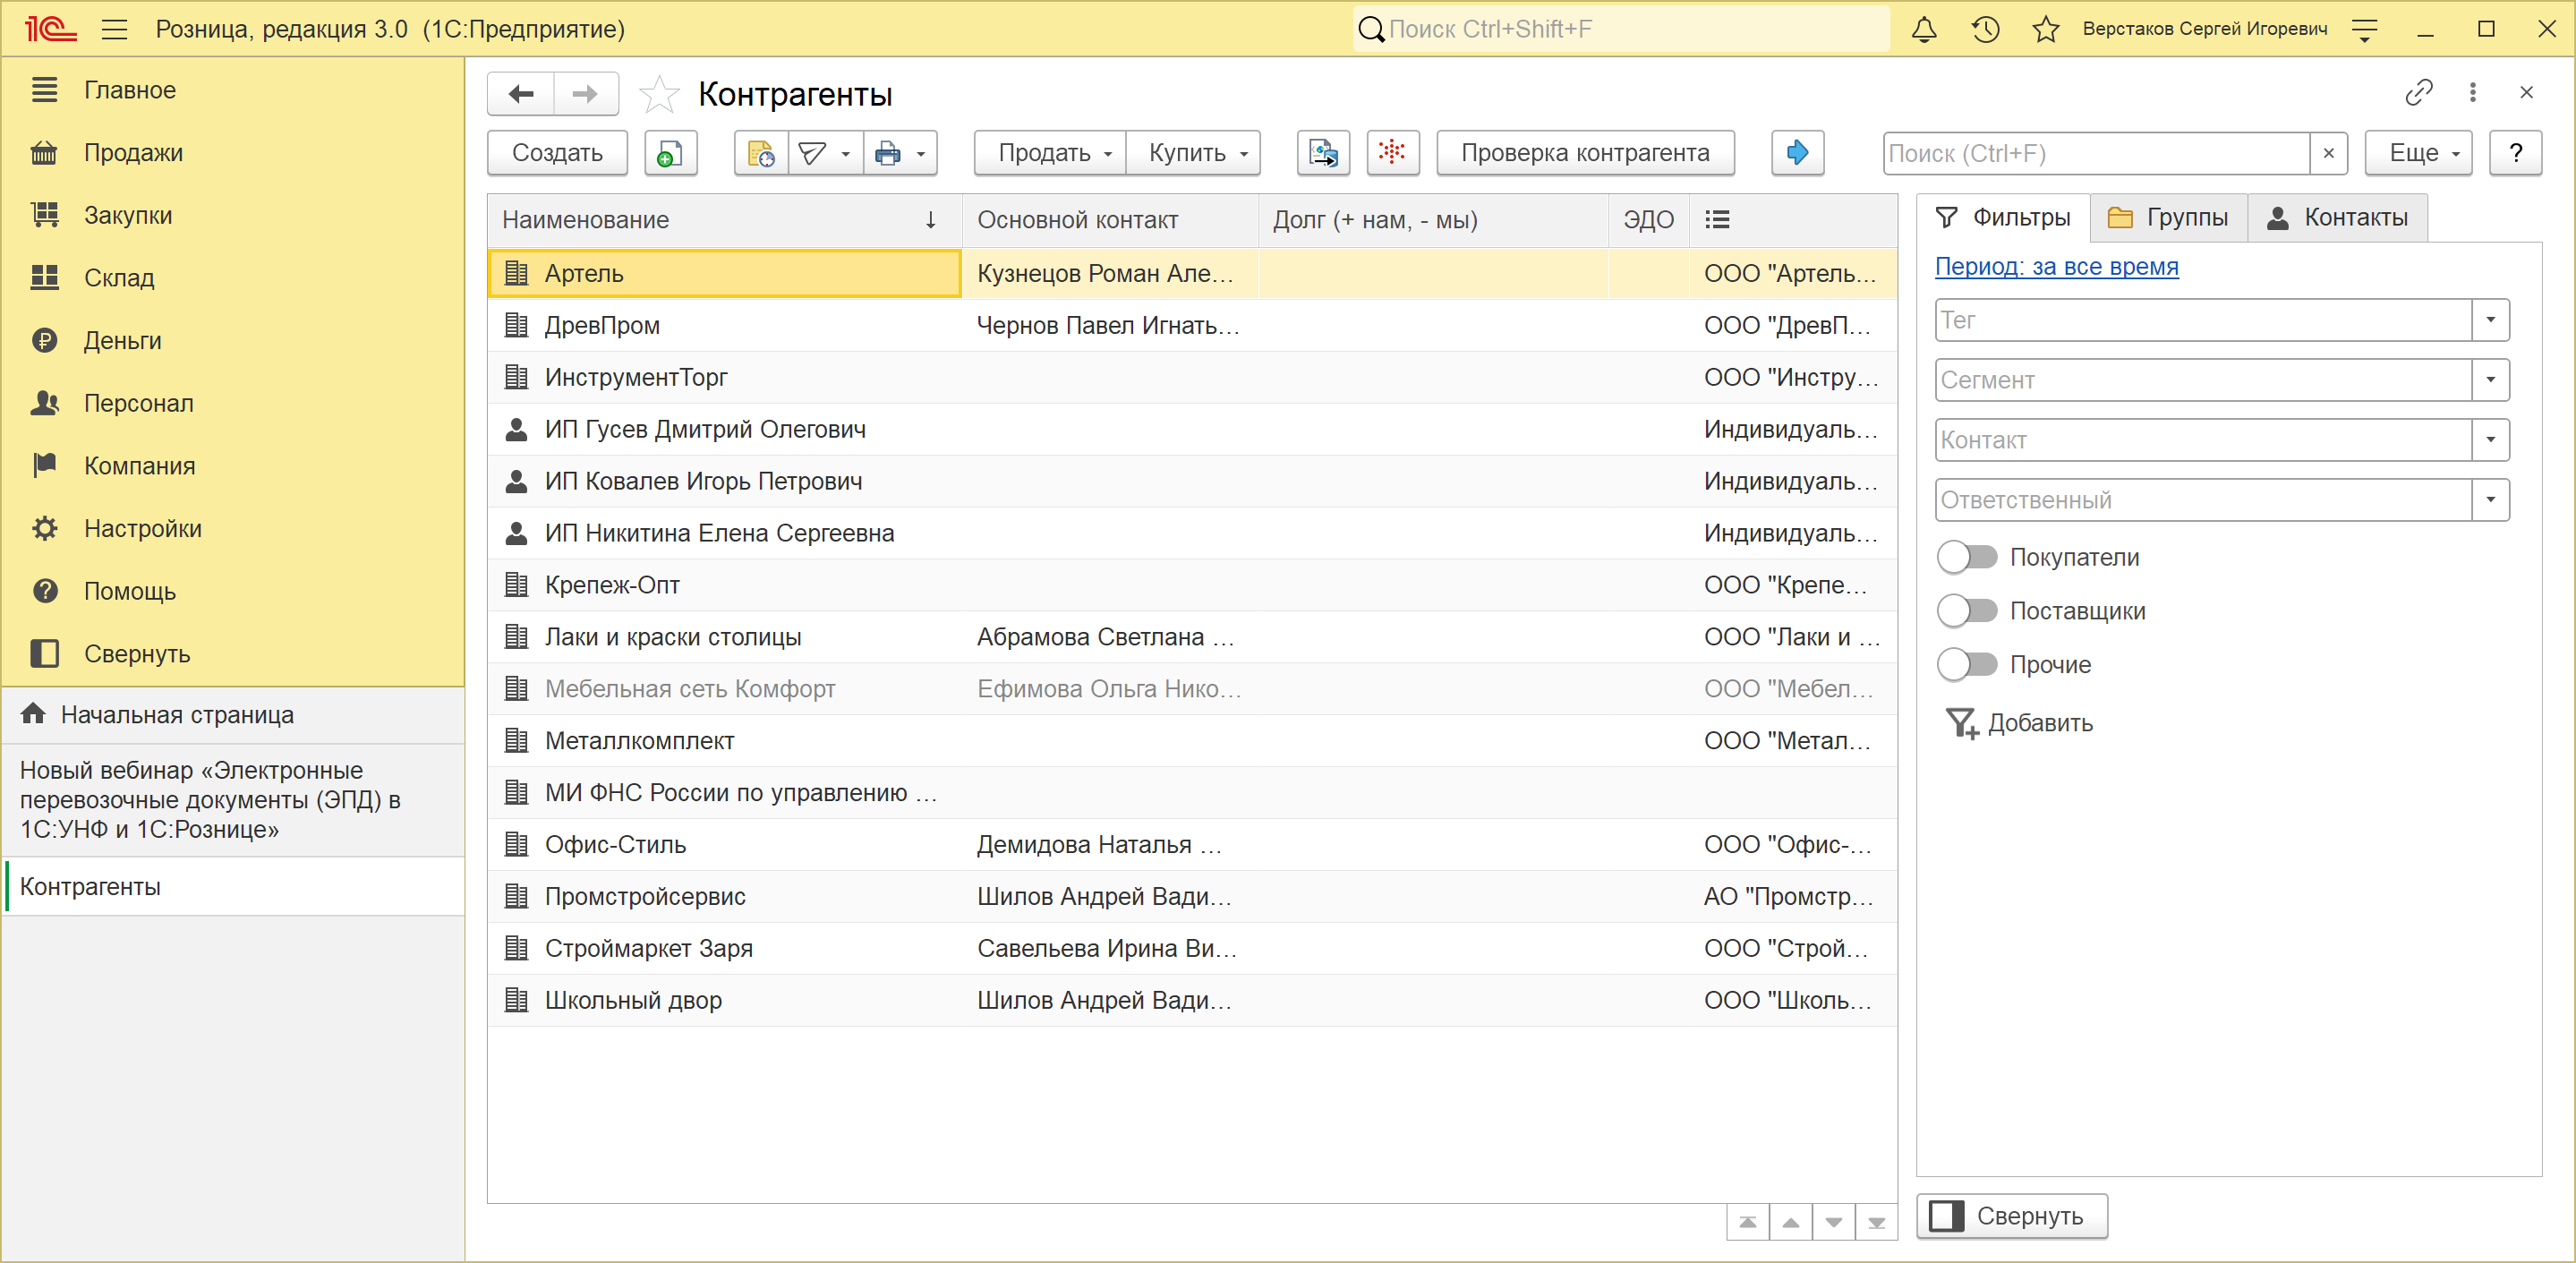Toggle the Покупатели filter switch
Viewport: 2576px width, 1263px height.
[x=1966, y=557]
